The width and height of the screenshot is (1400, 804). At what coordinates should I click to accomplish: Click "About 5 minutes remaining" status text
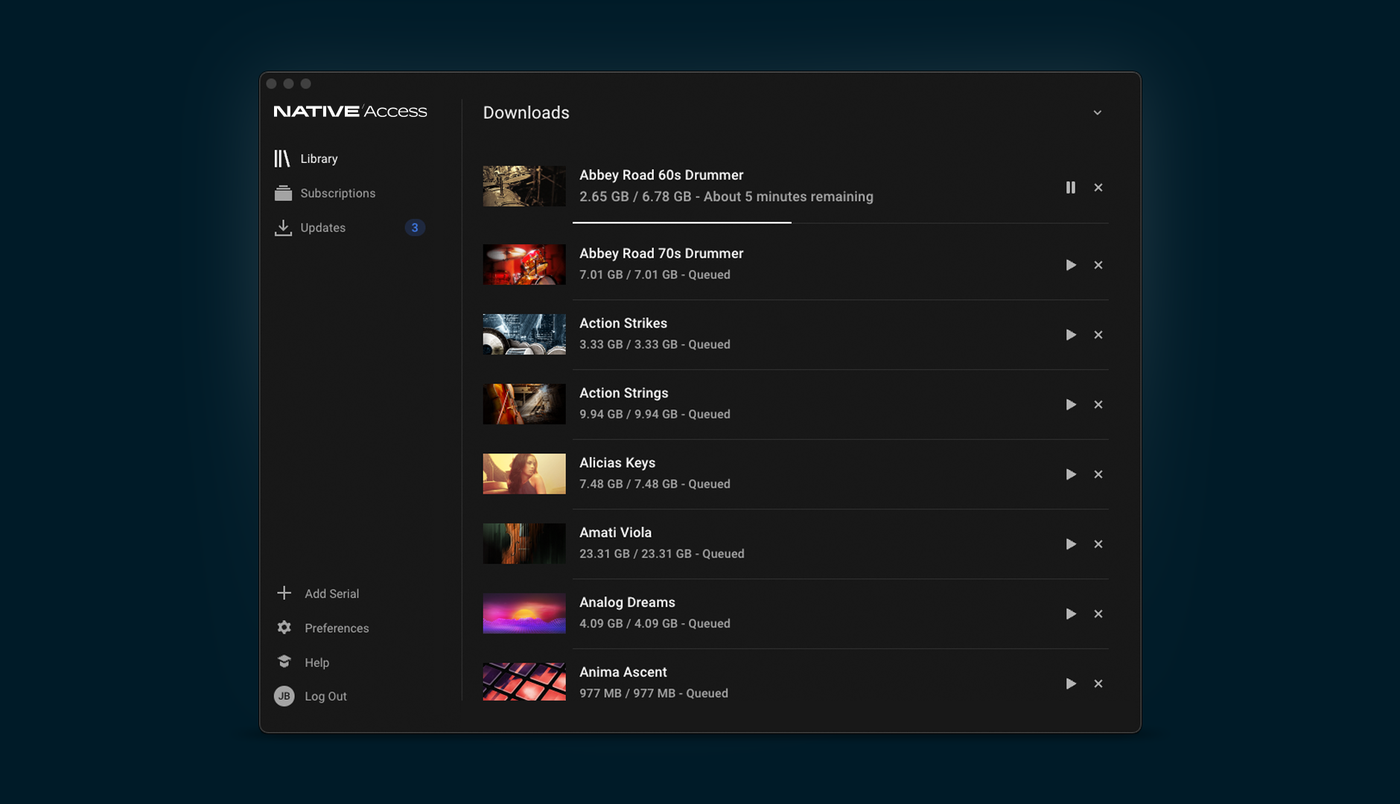(788, 197)
